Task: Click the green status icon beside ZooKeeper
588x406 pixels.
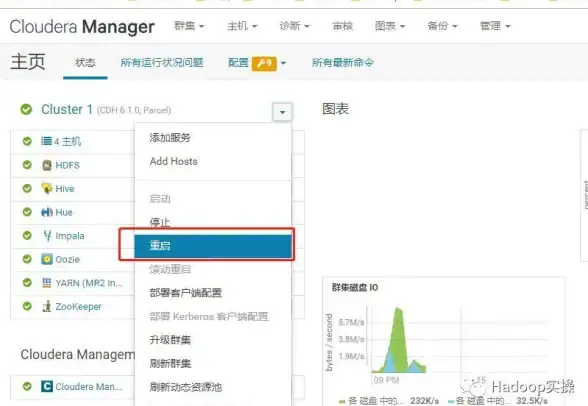Action: click(27, 306)
